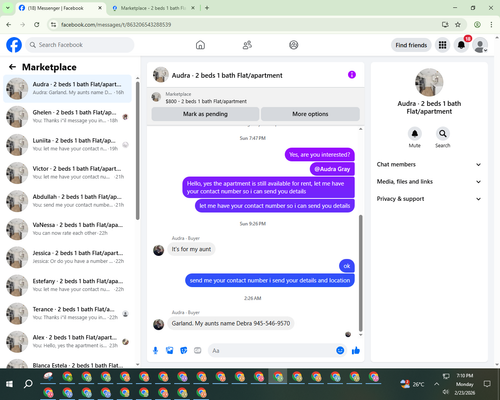The height and width of the screenshot is (400, 500).
Task: Open the Windows Start button
Action: 9,384
